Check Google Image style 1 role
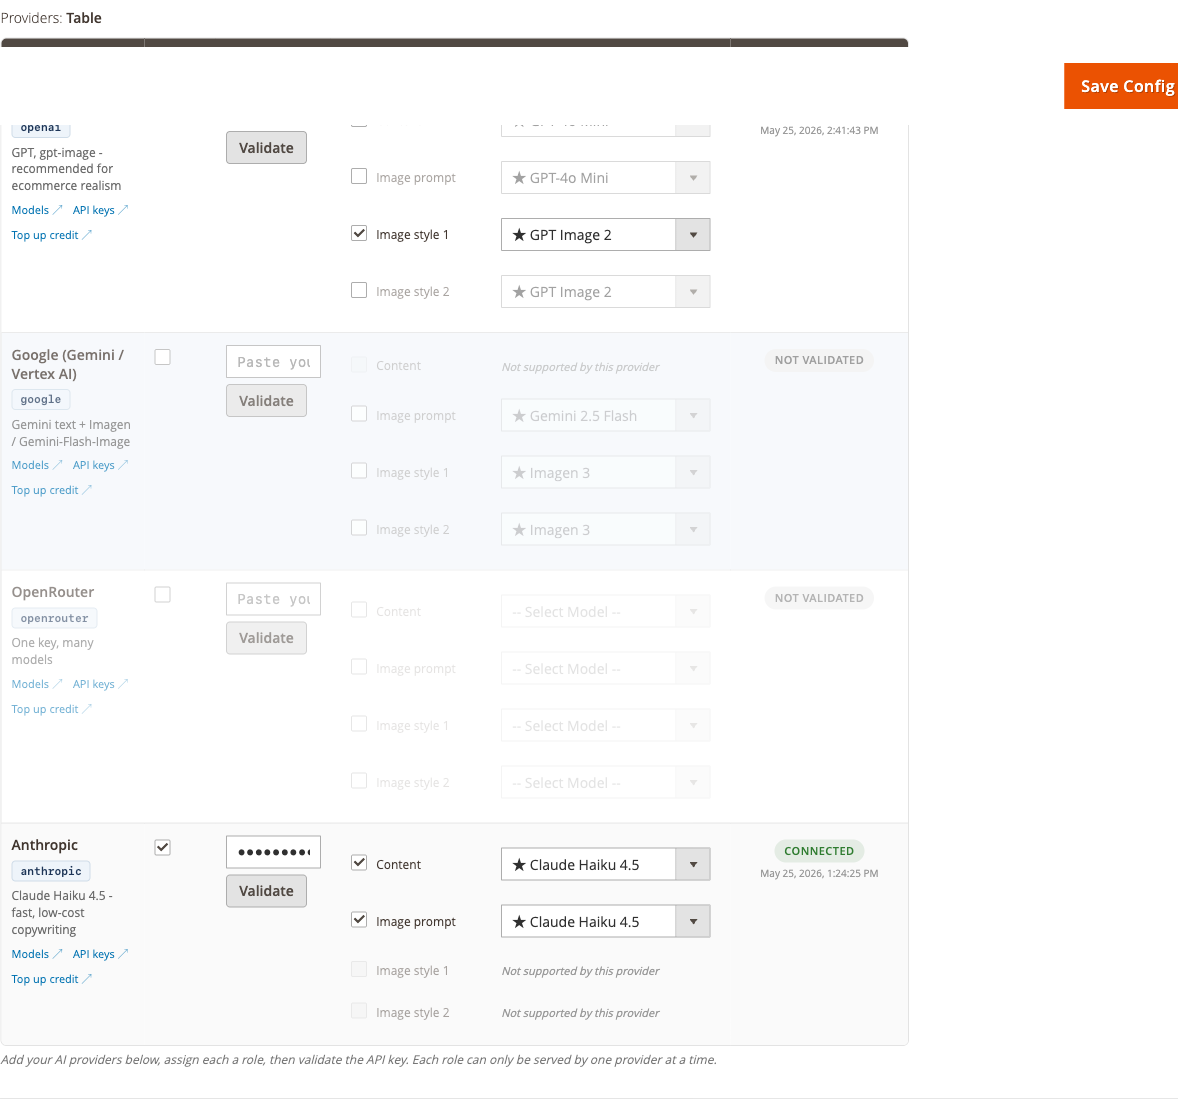Image resolution: width=1178 pixels, height=1099 pixels. (359, 472)
